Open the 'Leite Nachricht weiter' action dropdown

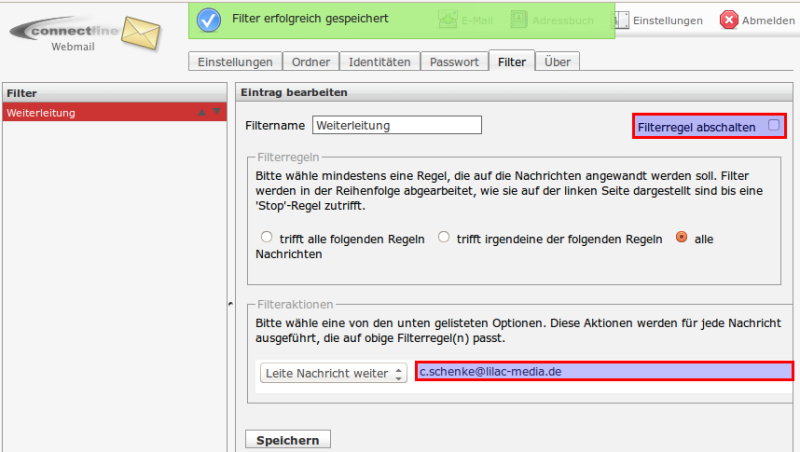[332, 373]
